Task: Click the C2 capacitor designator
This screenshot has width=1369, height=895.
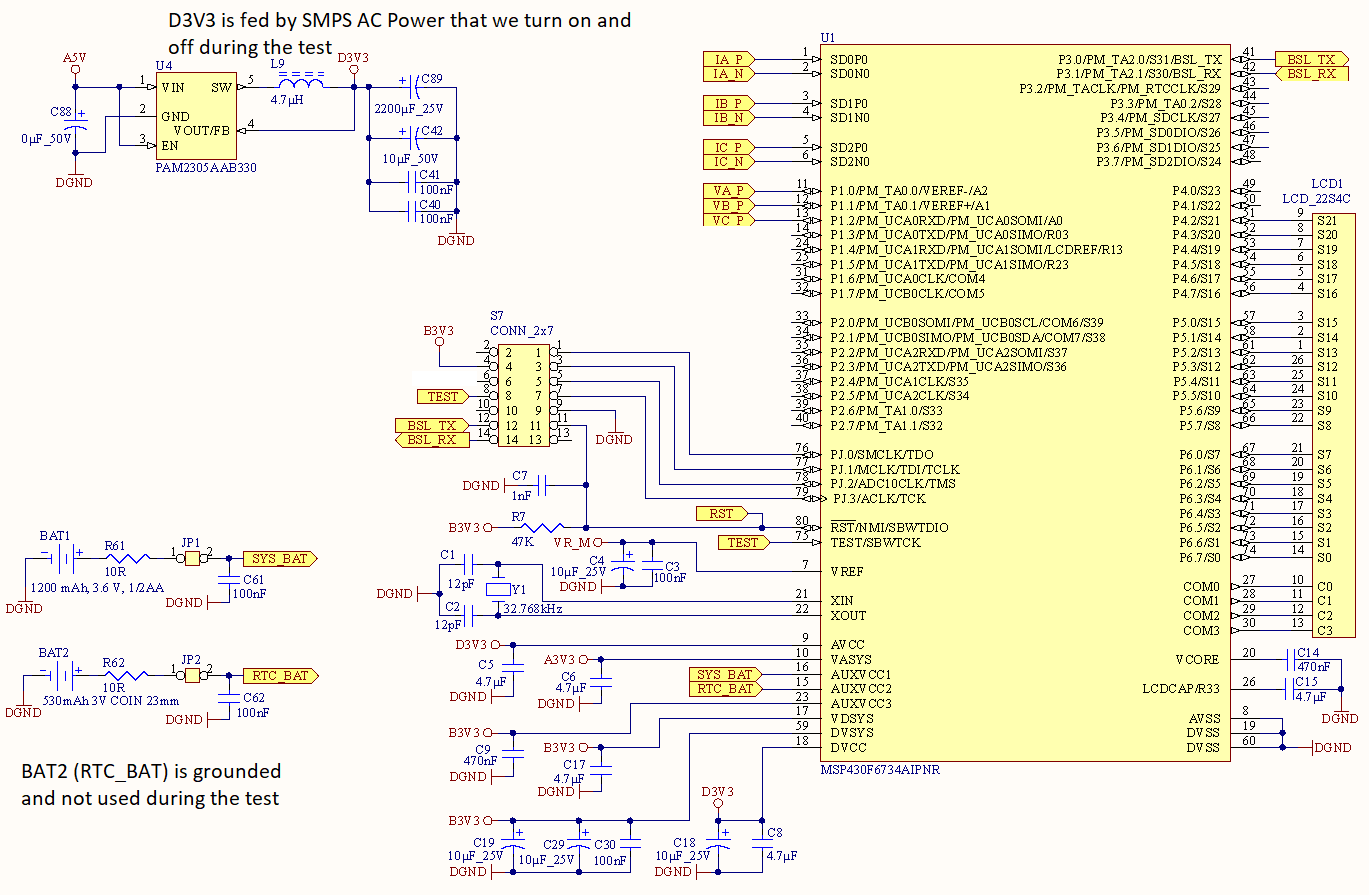Action: (453, 607)
